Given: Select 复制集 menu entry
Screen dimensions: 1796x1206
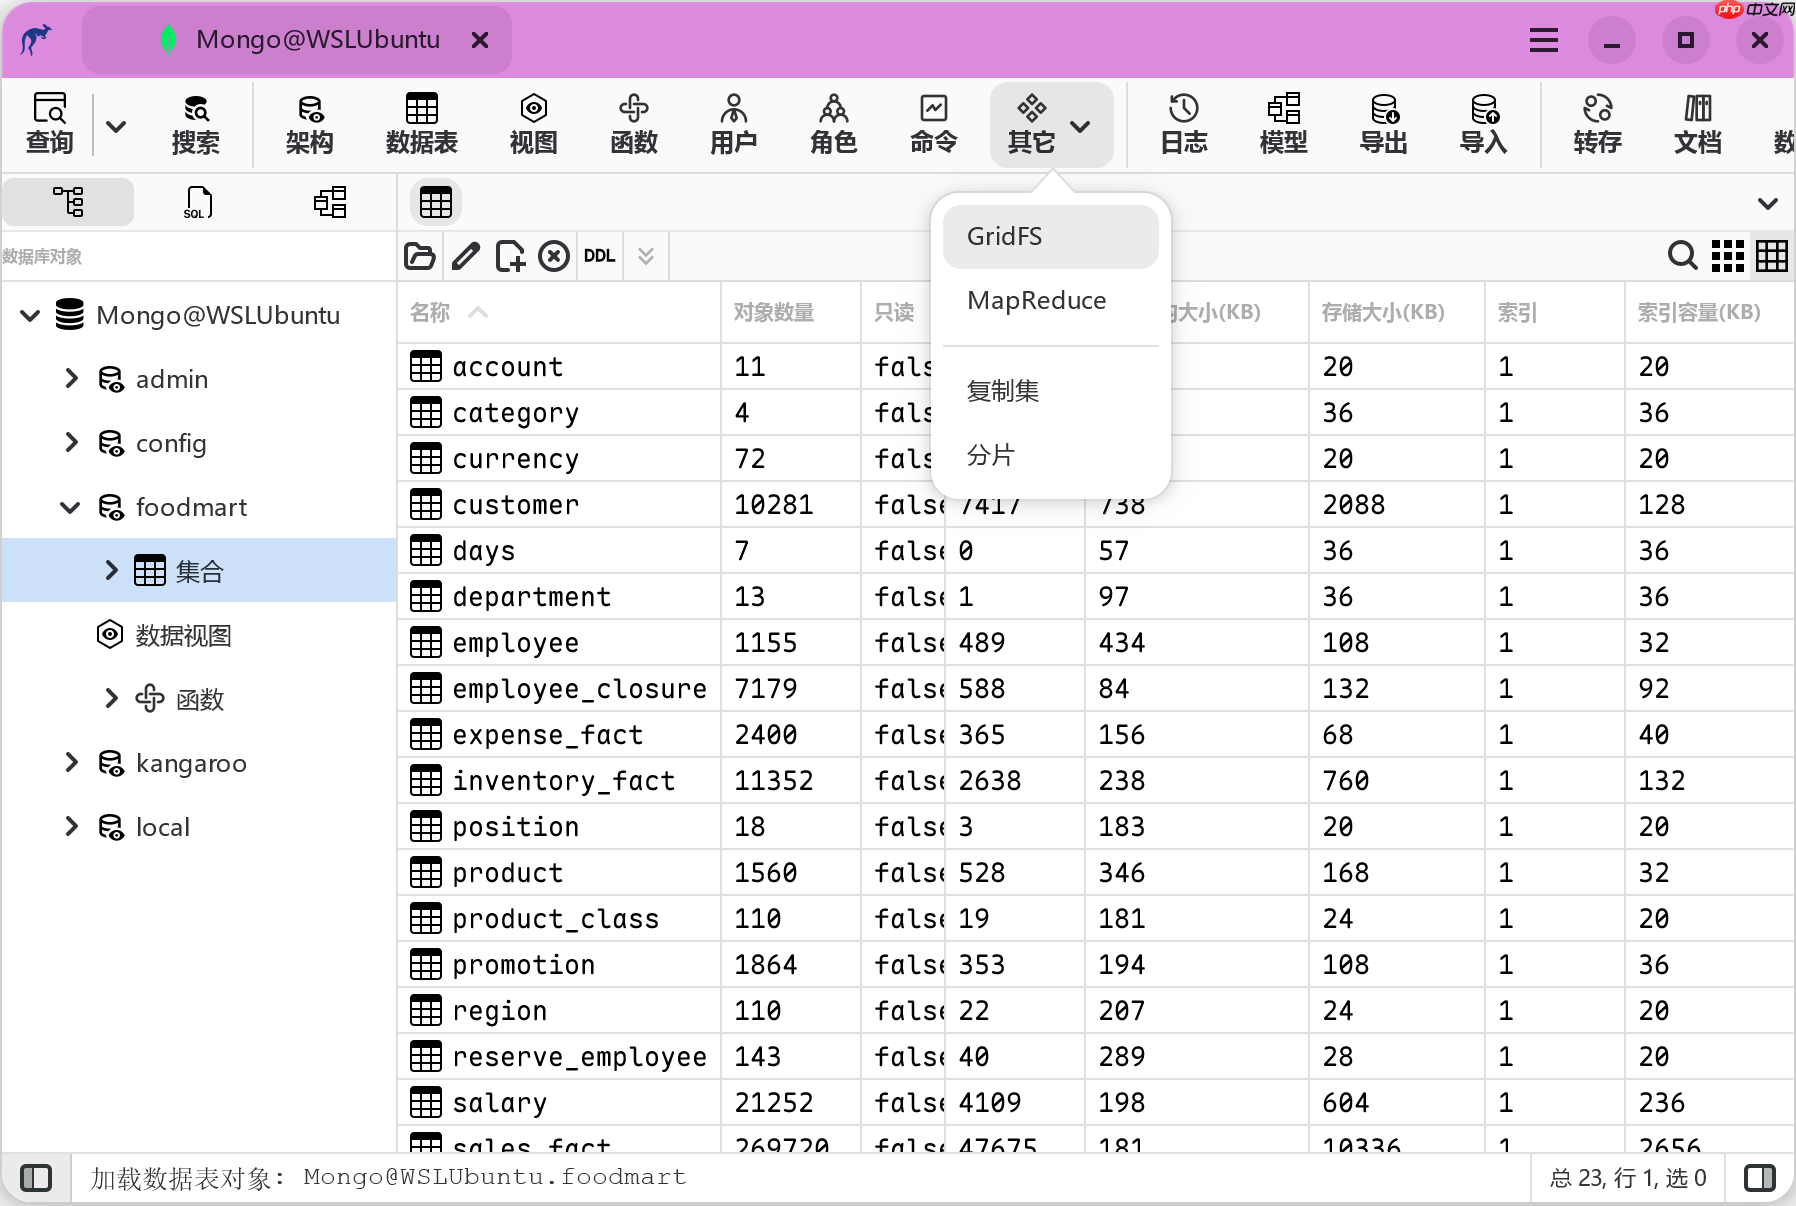Looking at the screenshot, I should click(x=1003, y=391).
